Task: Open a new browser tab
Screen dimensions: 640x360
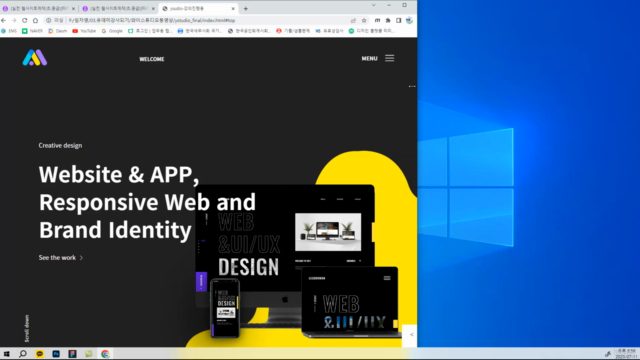Action: [246, 9]
